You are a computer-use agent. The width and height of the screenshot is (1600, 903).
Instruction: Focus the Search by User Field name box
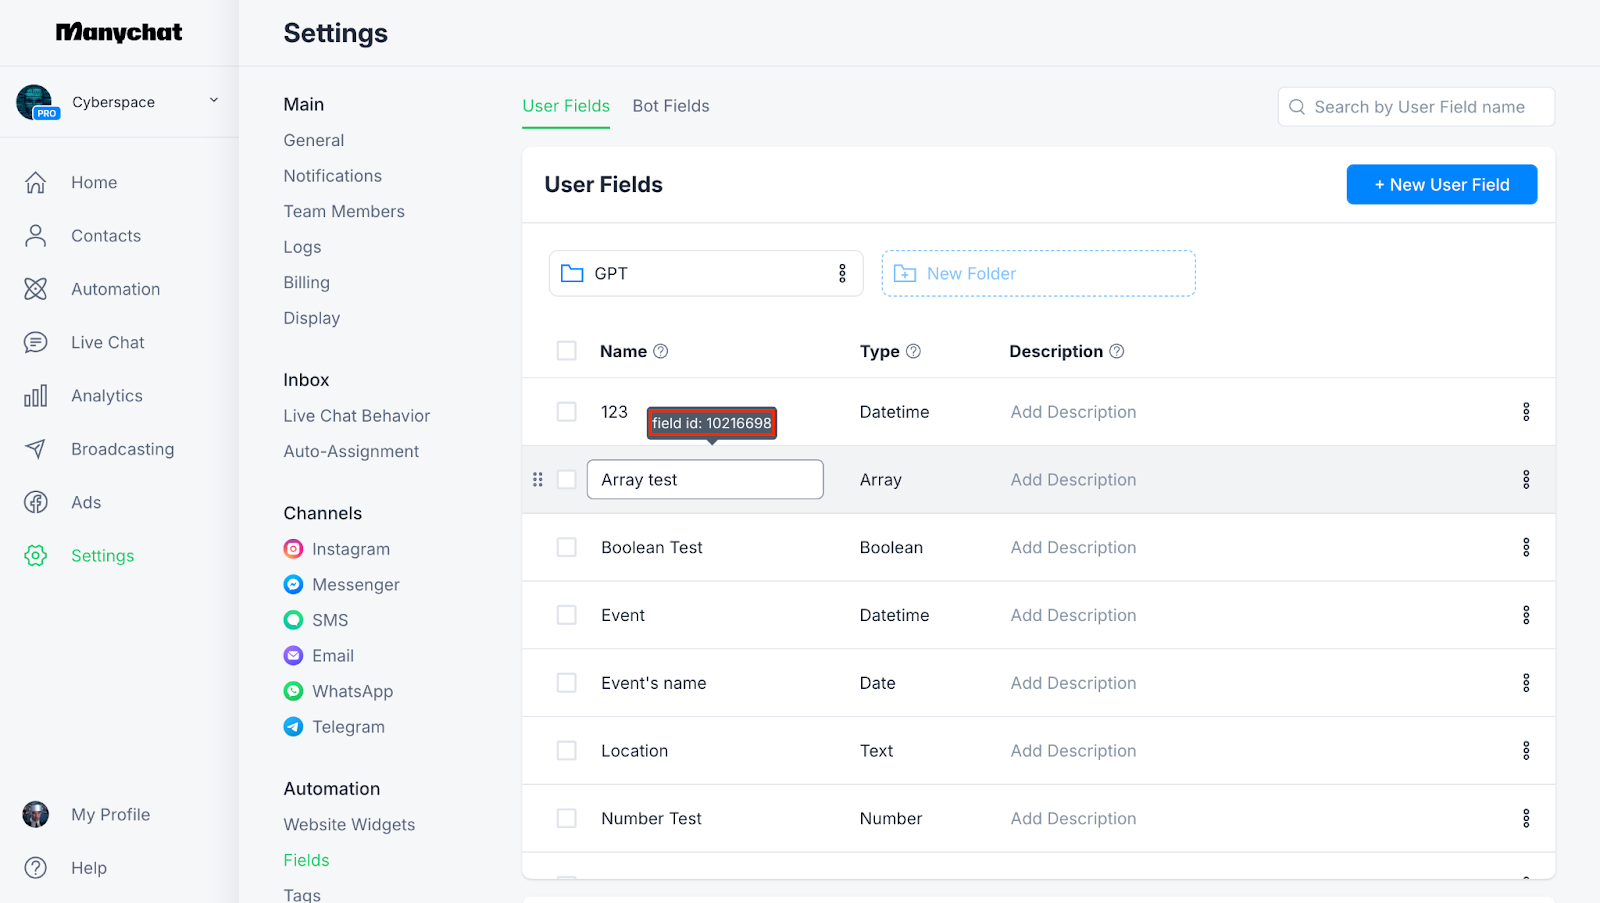point(1418,107)
